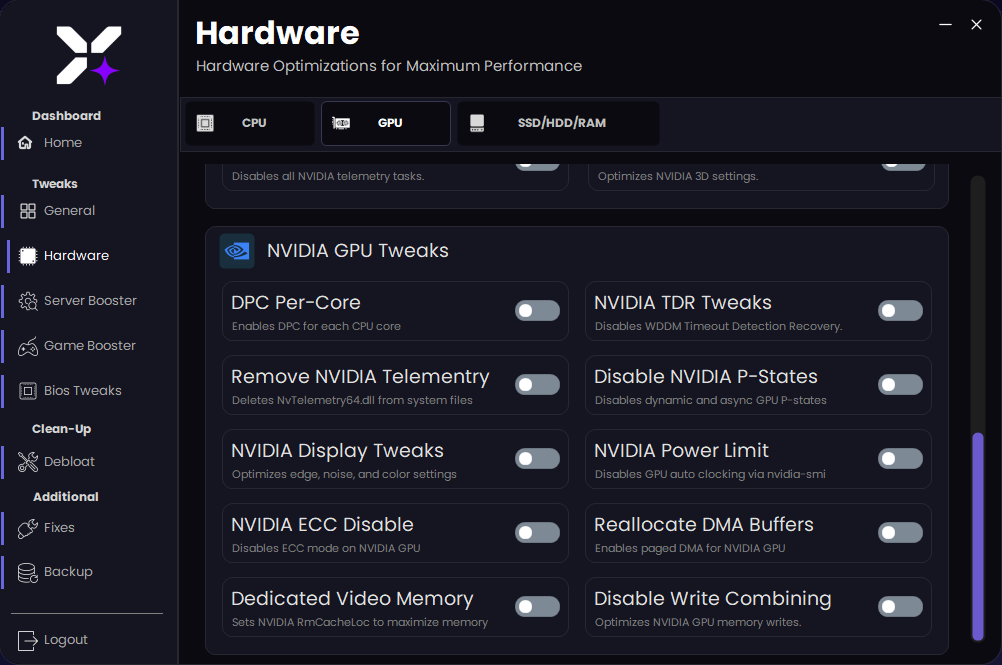Turn on NVIDIA ECC Disable toggle

[537, 533]
